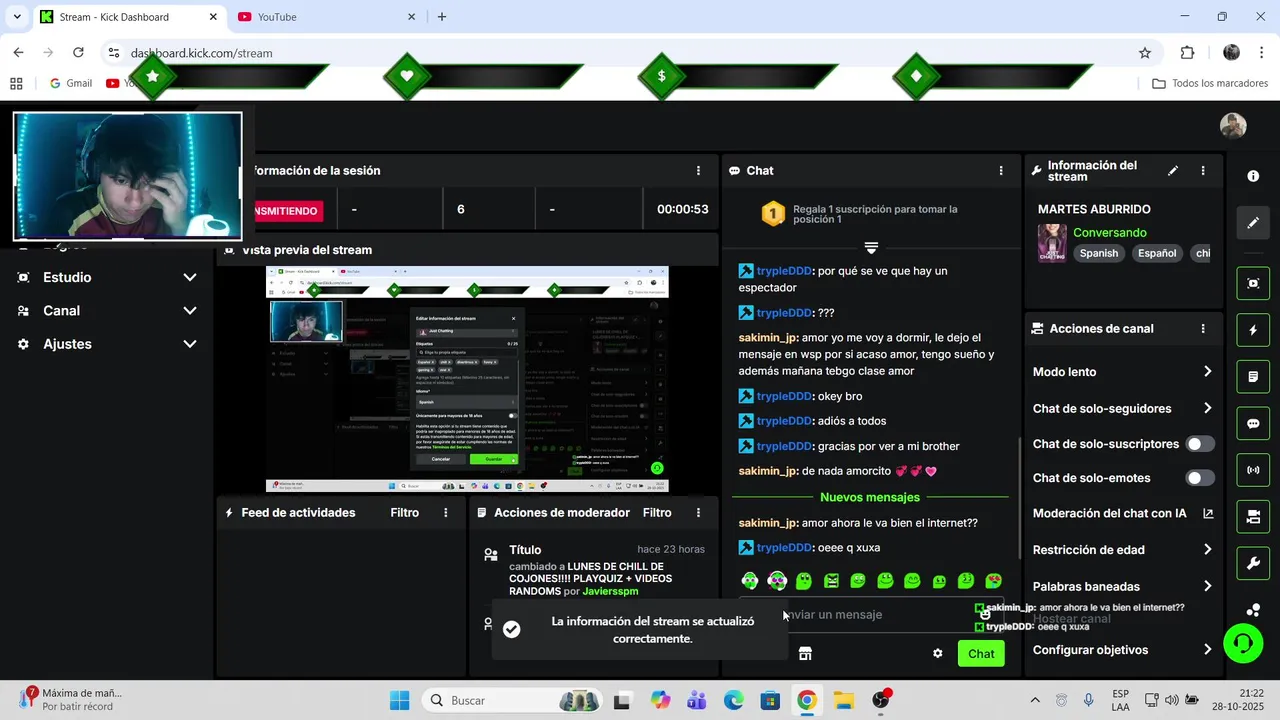This screenshot has width=1280, height=720.
Task: Reload the page with browser refresh
Action: [78, 53]
